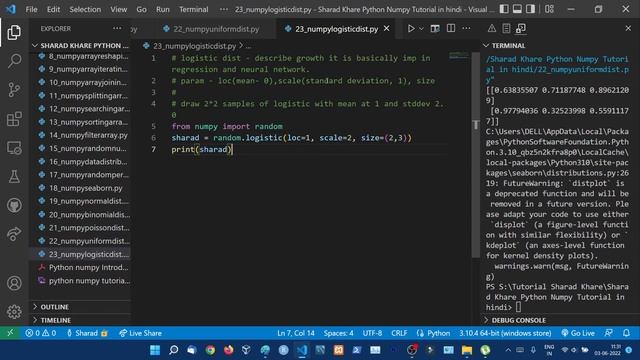Click the UTF-8 encoding selector
This screenshot has width=640, height=360.
point(372,333)
